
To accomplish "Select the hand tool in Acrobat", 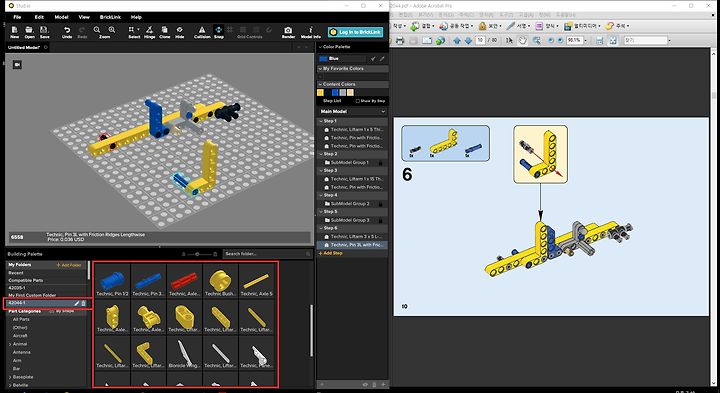I will (x=522, y=40).
